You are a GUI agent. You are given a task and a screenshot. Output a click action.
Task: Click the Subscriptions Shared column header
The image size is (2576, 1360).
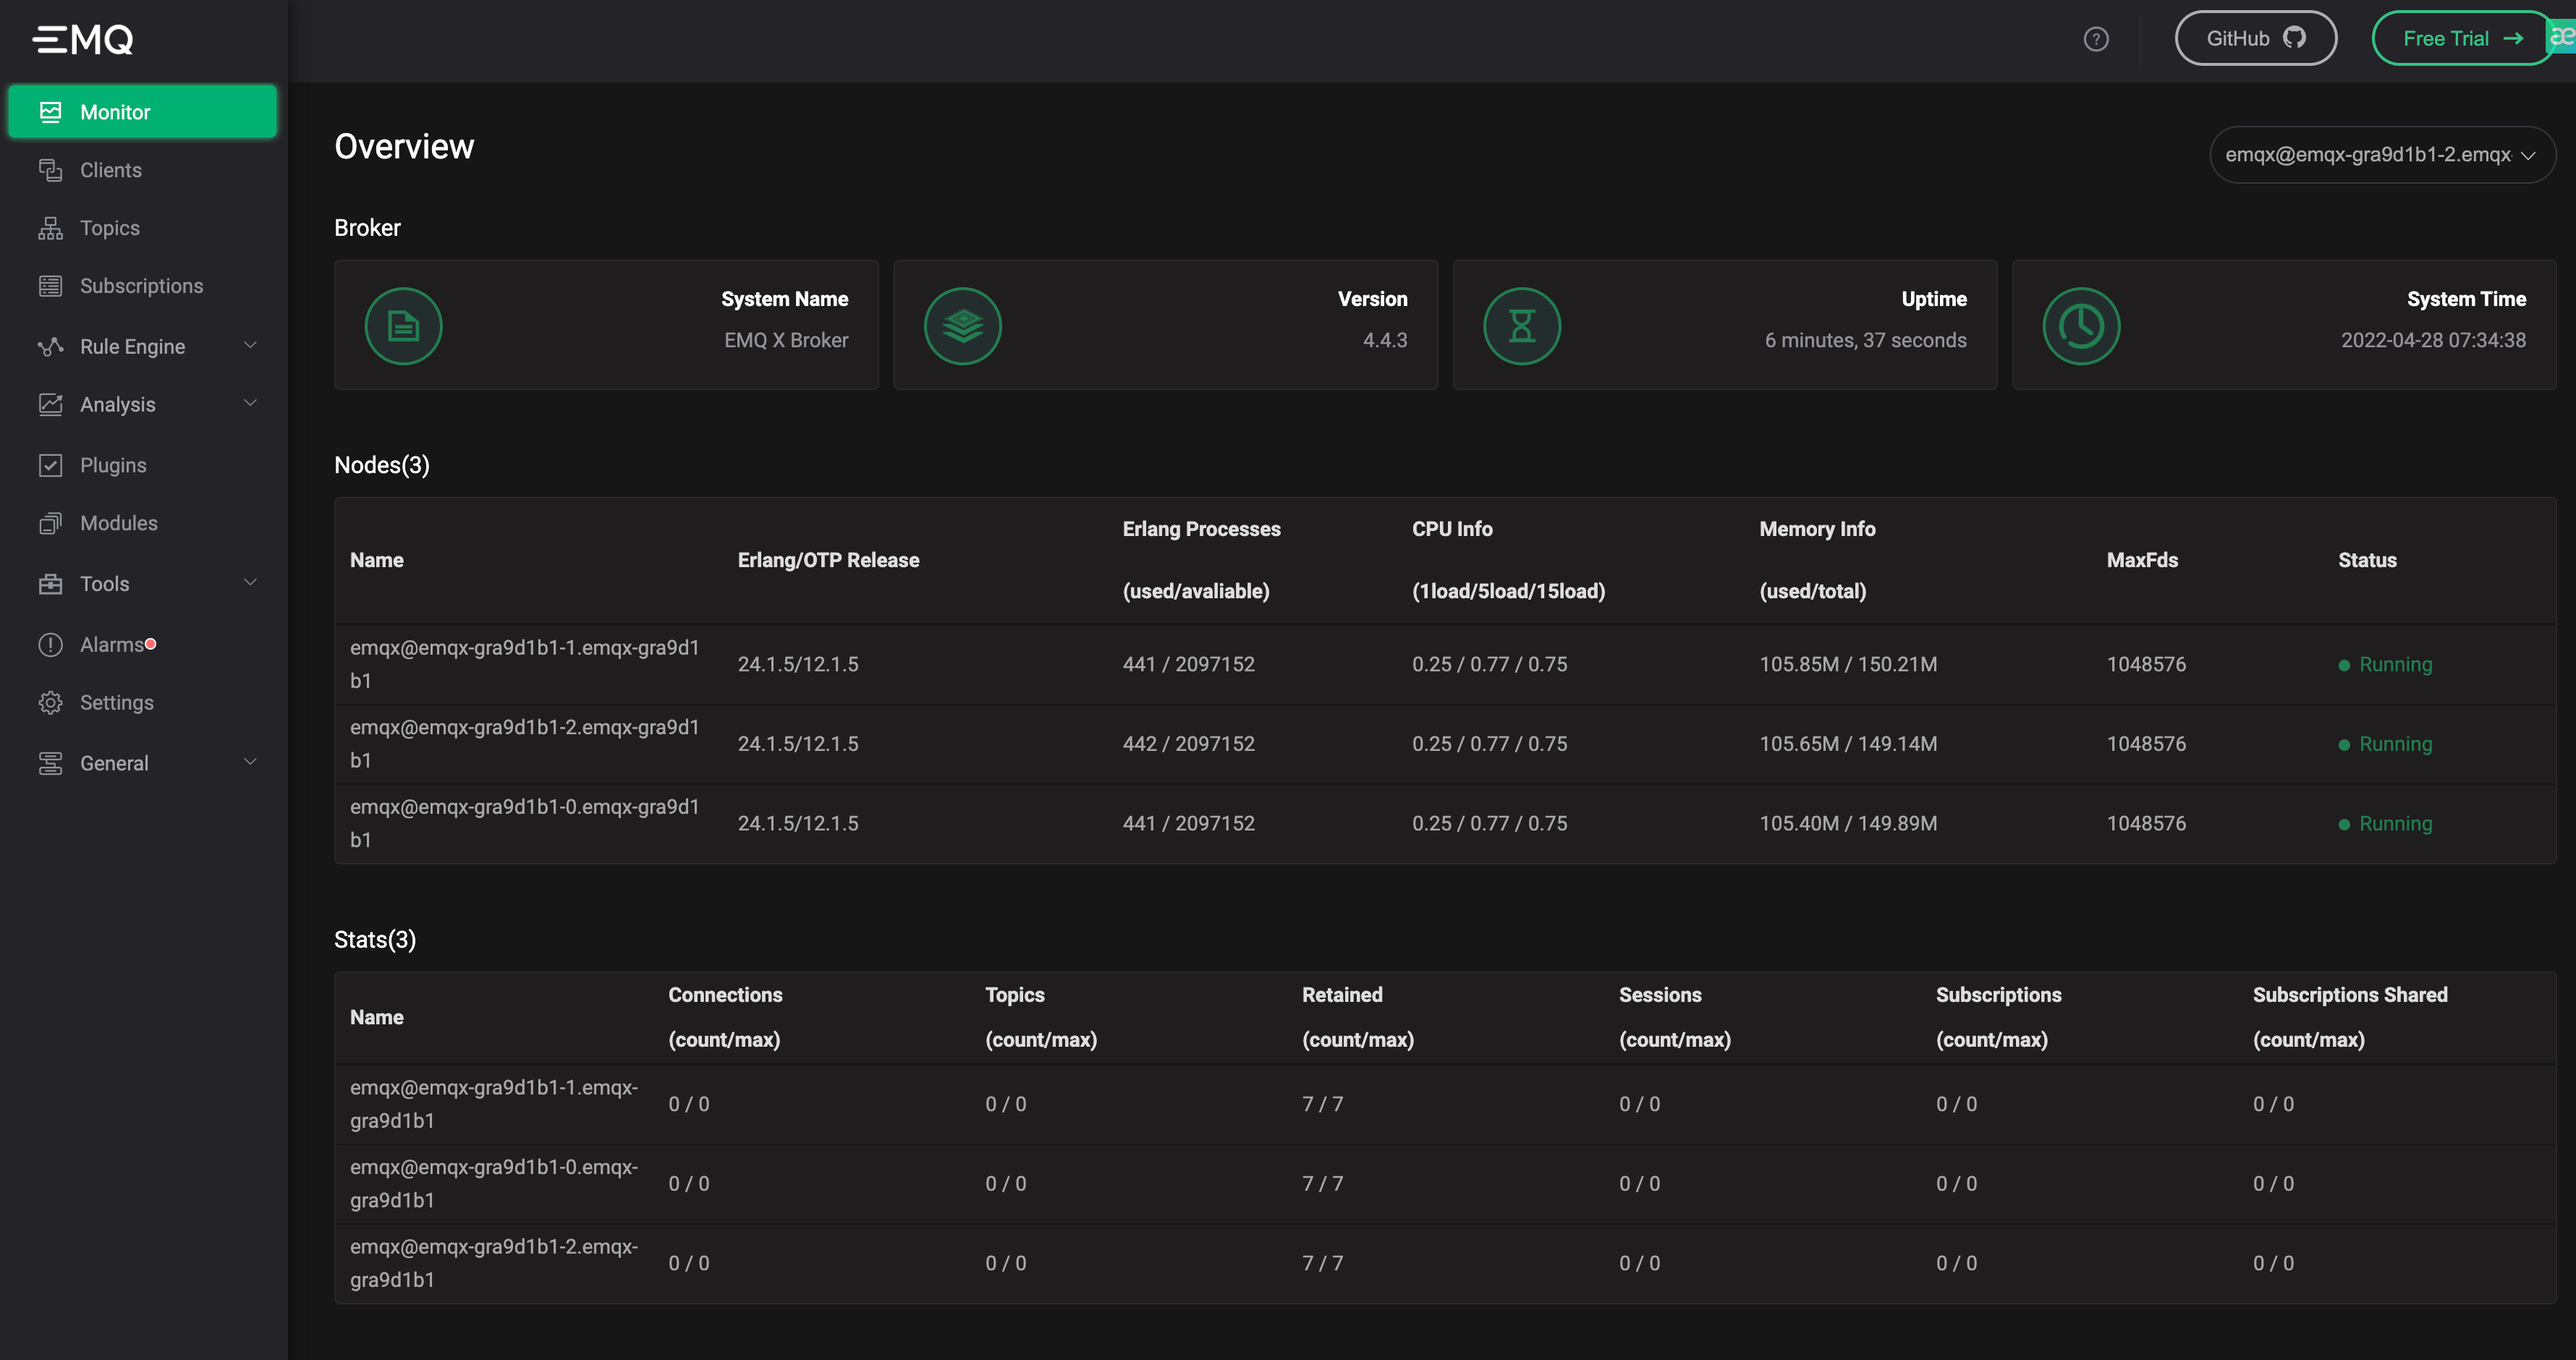pyautogui.click(x=2350, y=1017)
